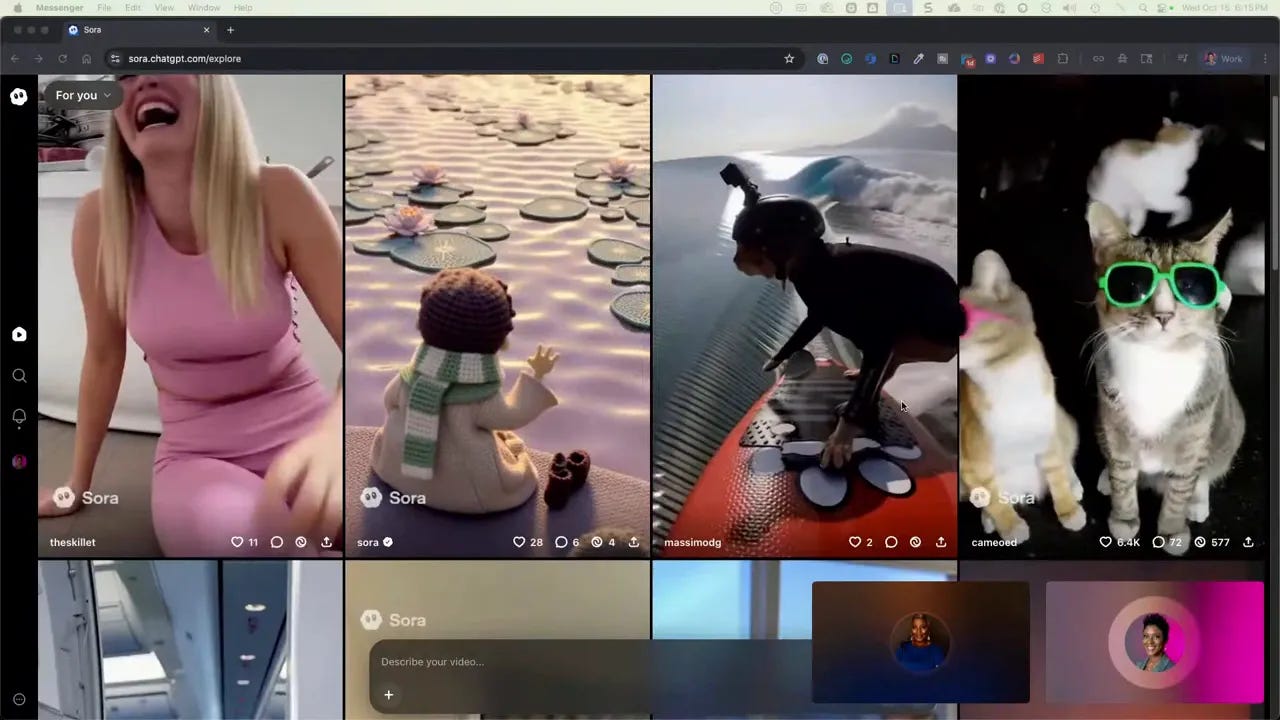Go to browser home page
Image resolution: width=1280 pixels, height=720 pixels.
click(87, 58)
